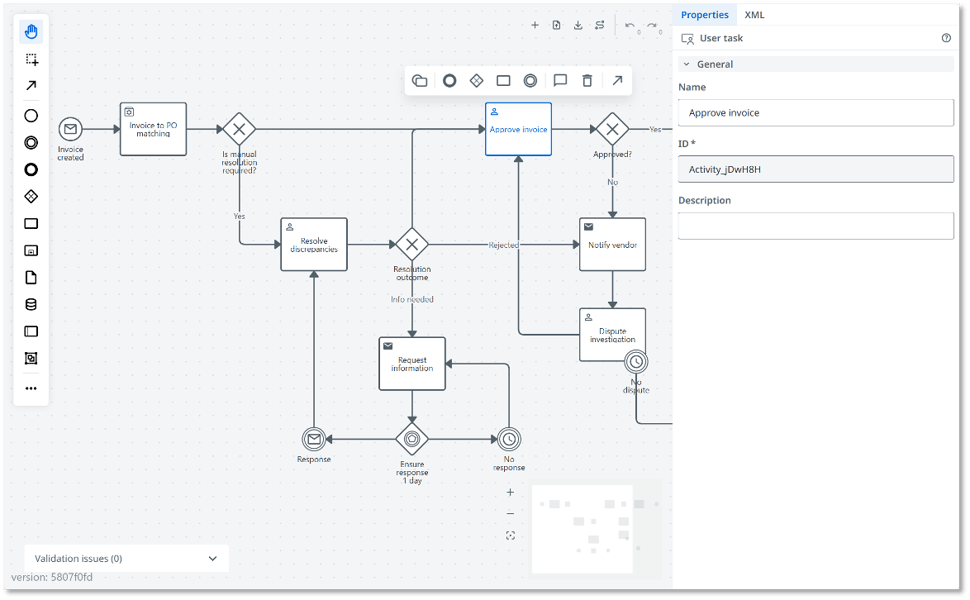Click the plus new diagram icon
Image resolution: width=970 pixels, height=600 pixels.
(x=535, y=25)
